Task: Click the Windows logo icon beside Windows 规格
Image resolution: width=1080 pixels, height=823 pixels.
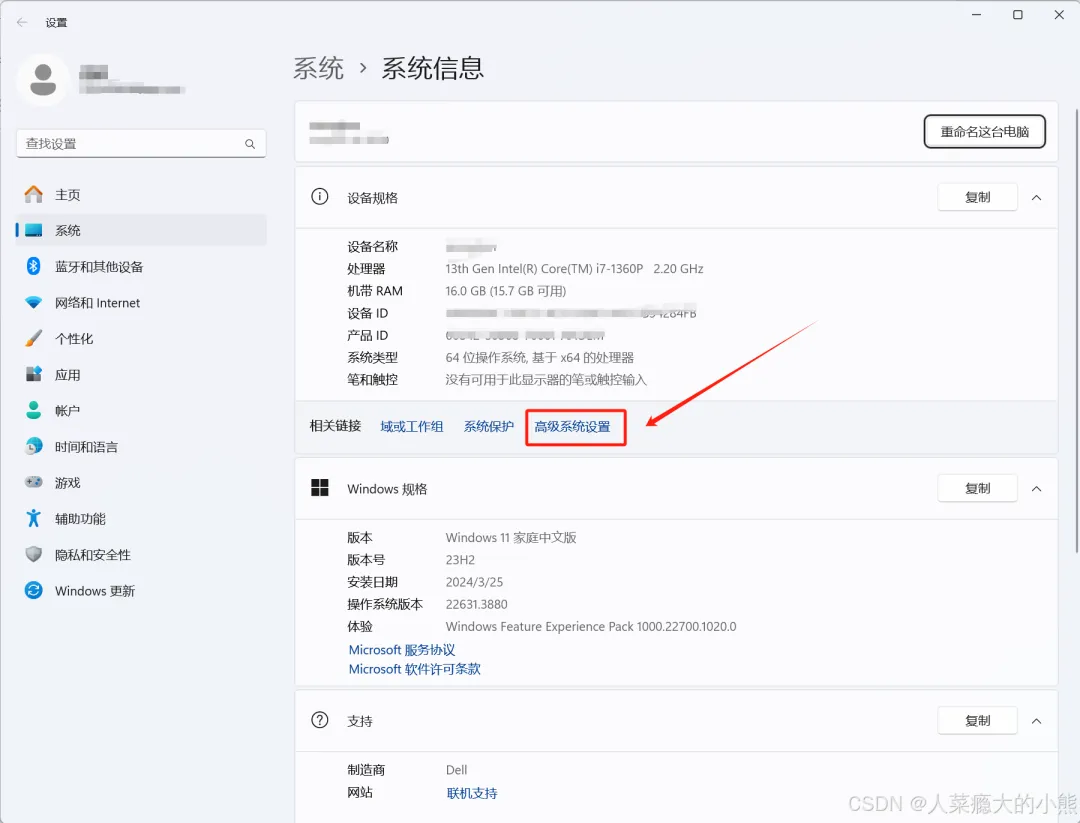Action: 320,488
